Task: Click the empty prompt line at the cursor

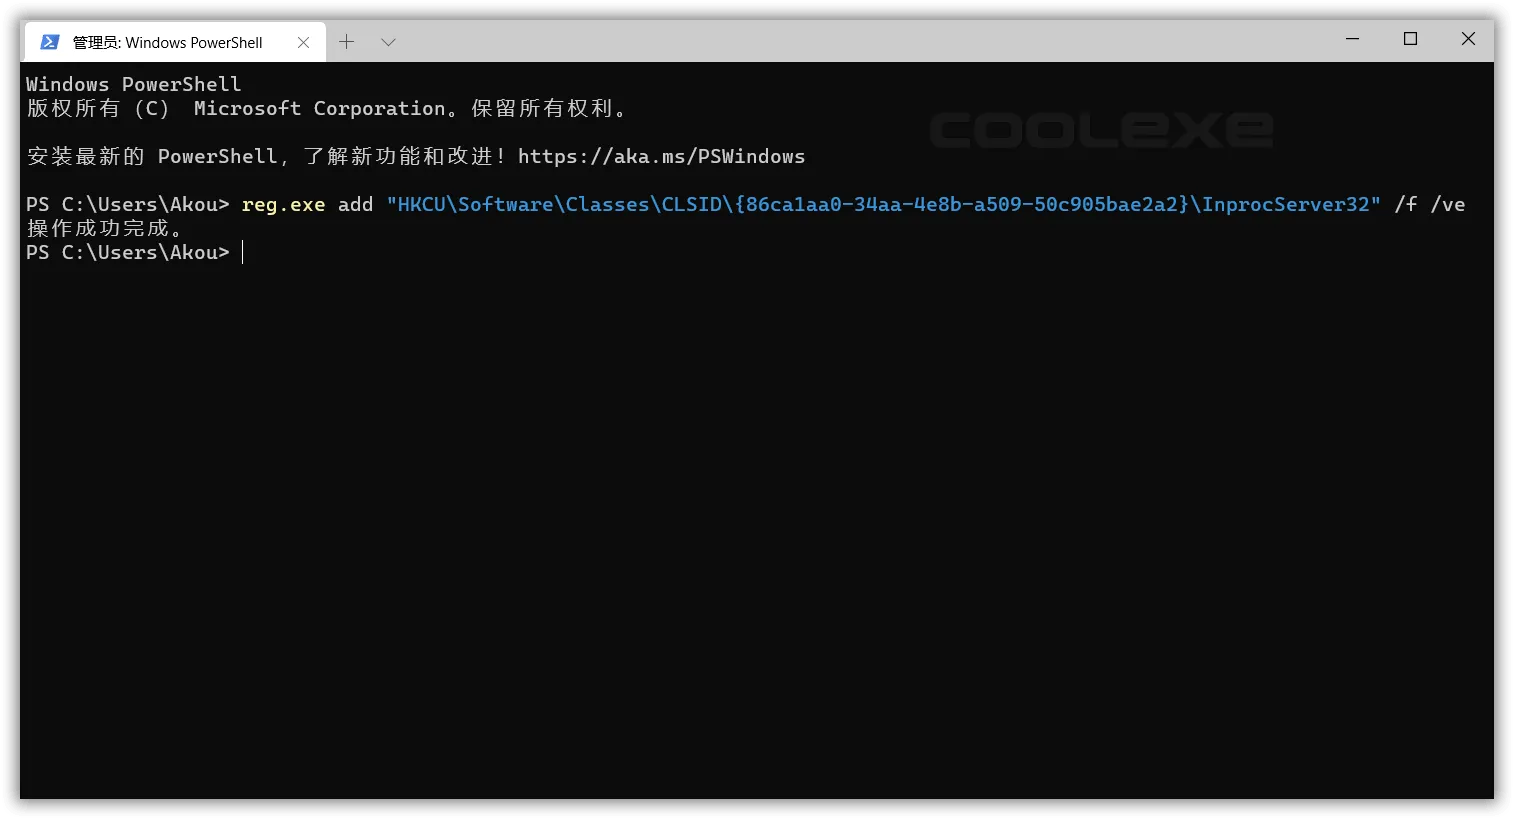Action: pyautogui.click(x=243, y=253)
